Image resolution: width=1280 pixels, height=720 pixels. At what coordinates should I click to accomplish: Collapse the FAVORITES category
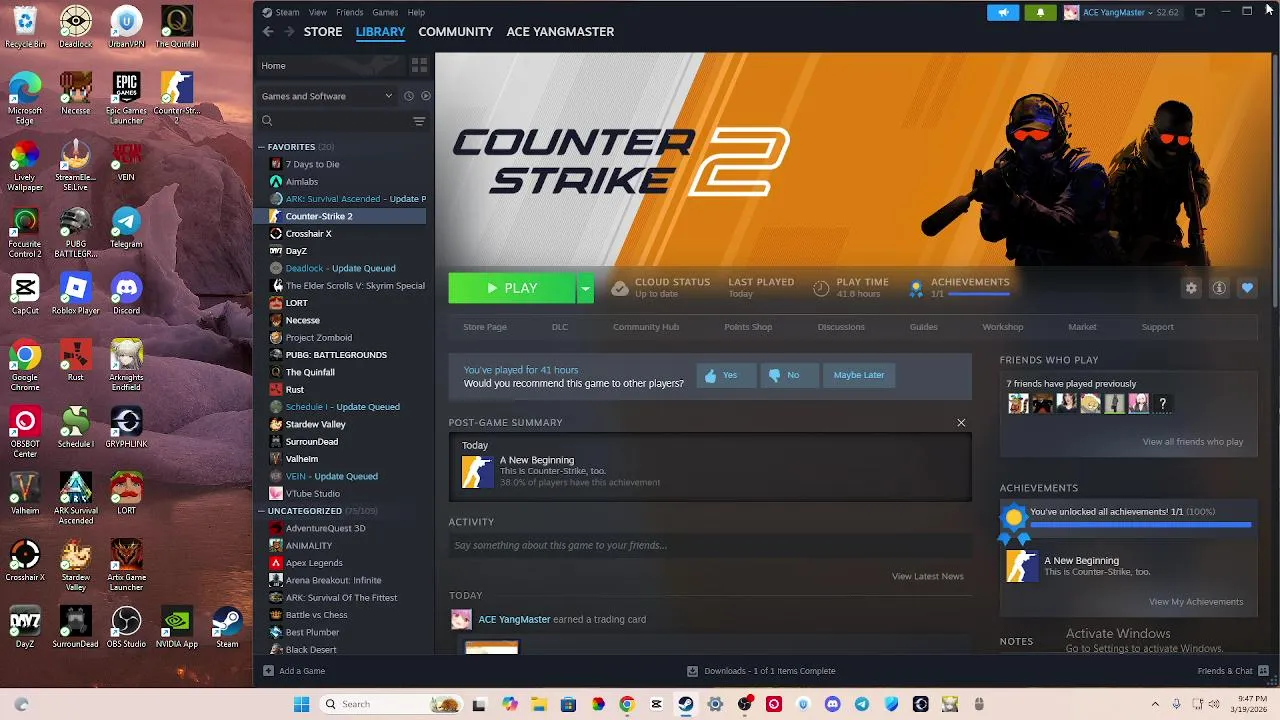click(x=262, y=147)
